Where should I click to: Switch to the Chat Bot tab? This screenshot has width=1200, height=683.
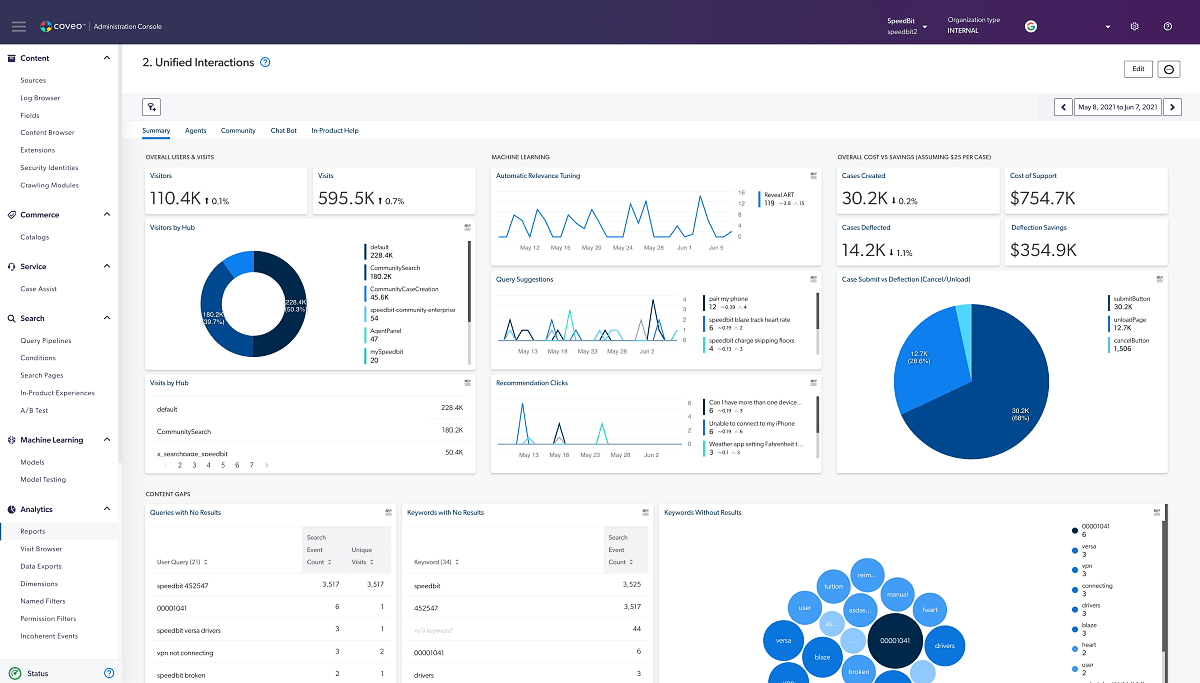[284, 130]
